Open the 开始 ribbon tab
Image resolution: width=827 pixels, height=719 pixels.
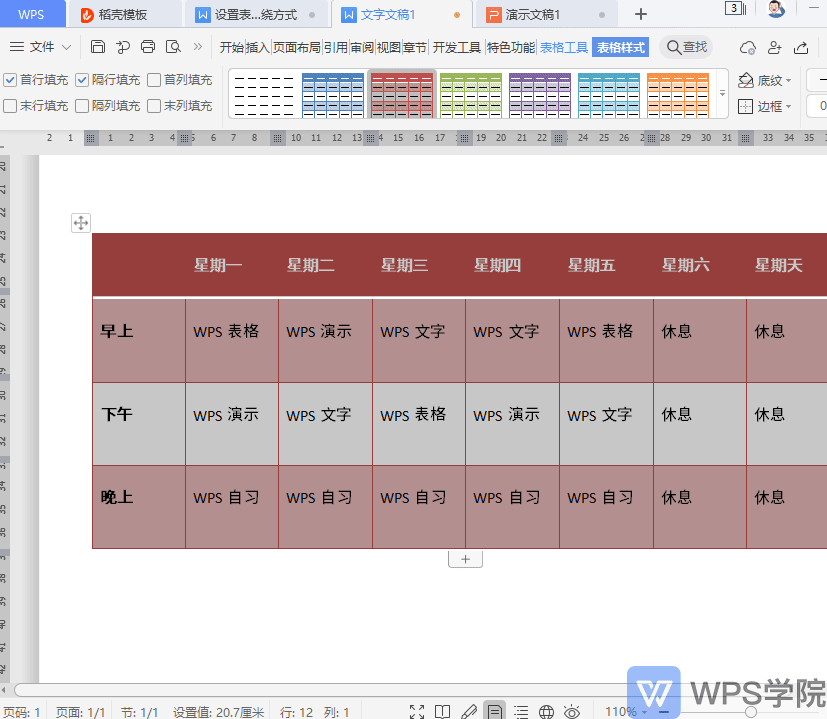[232, 47]
